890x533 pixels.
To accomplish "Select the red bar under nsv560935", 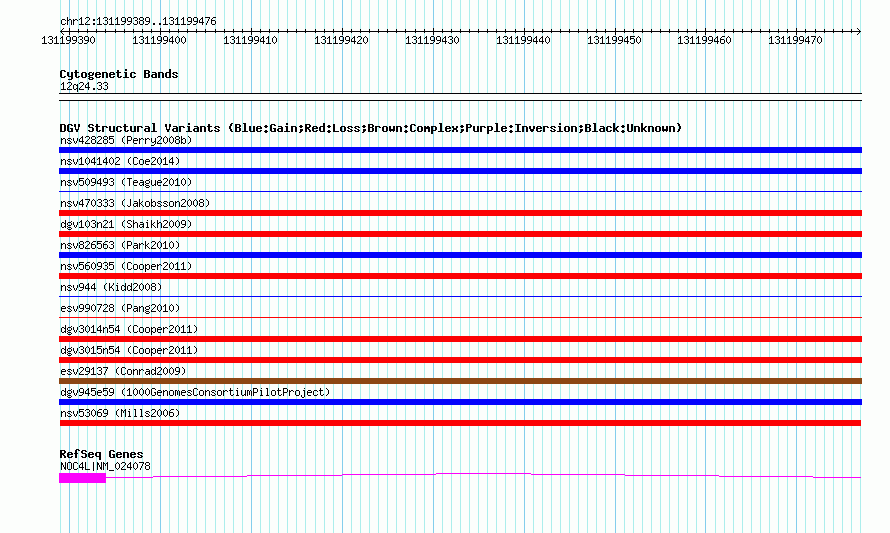I will [460, 276].
